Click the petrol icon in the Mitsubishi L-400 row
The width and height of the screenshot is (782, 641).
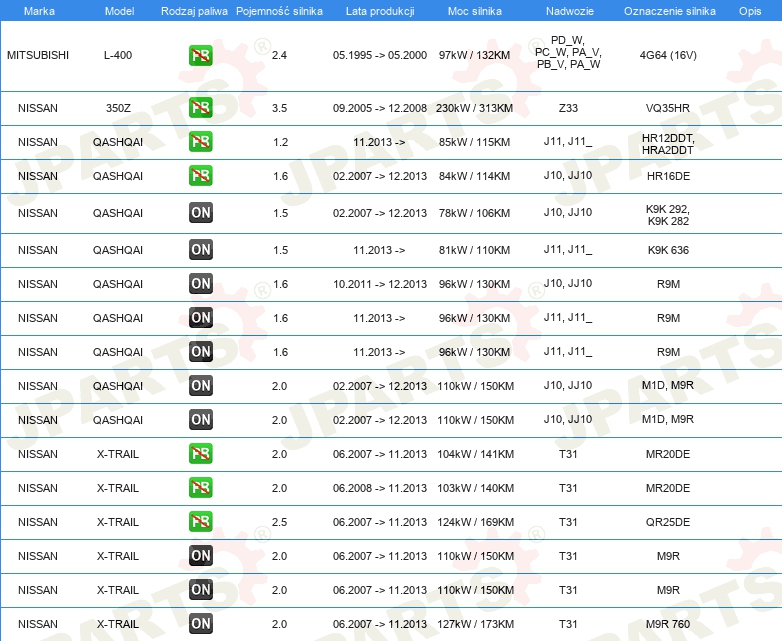tap(200, 55)
